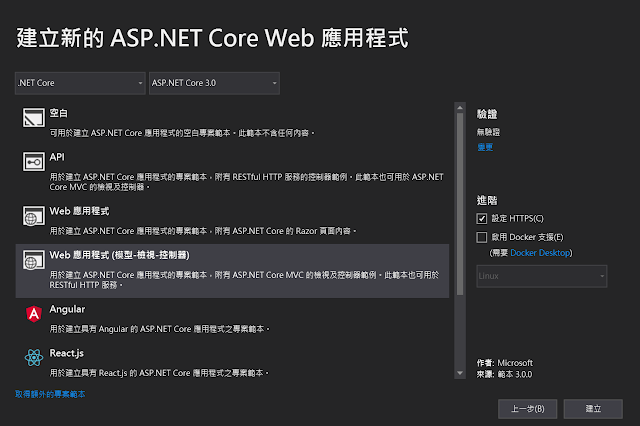640x426 pixels.
Task: Click the 建立 button
Action: (593, 409)
